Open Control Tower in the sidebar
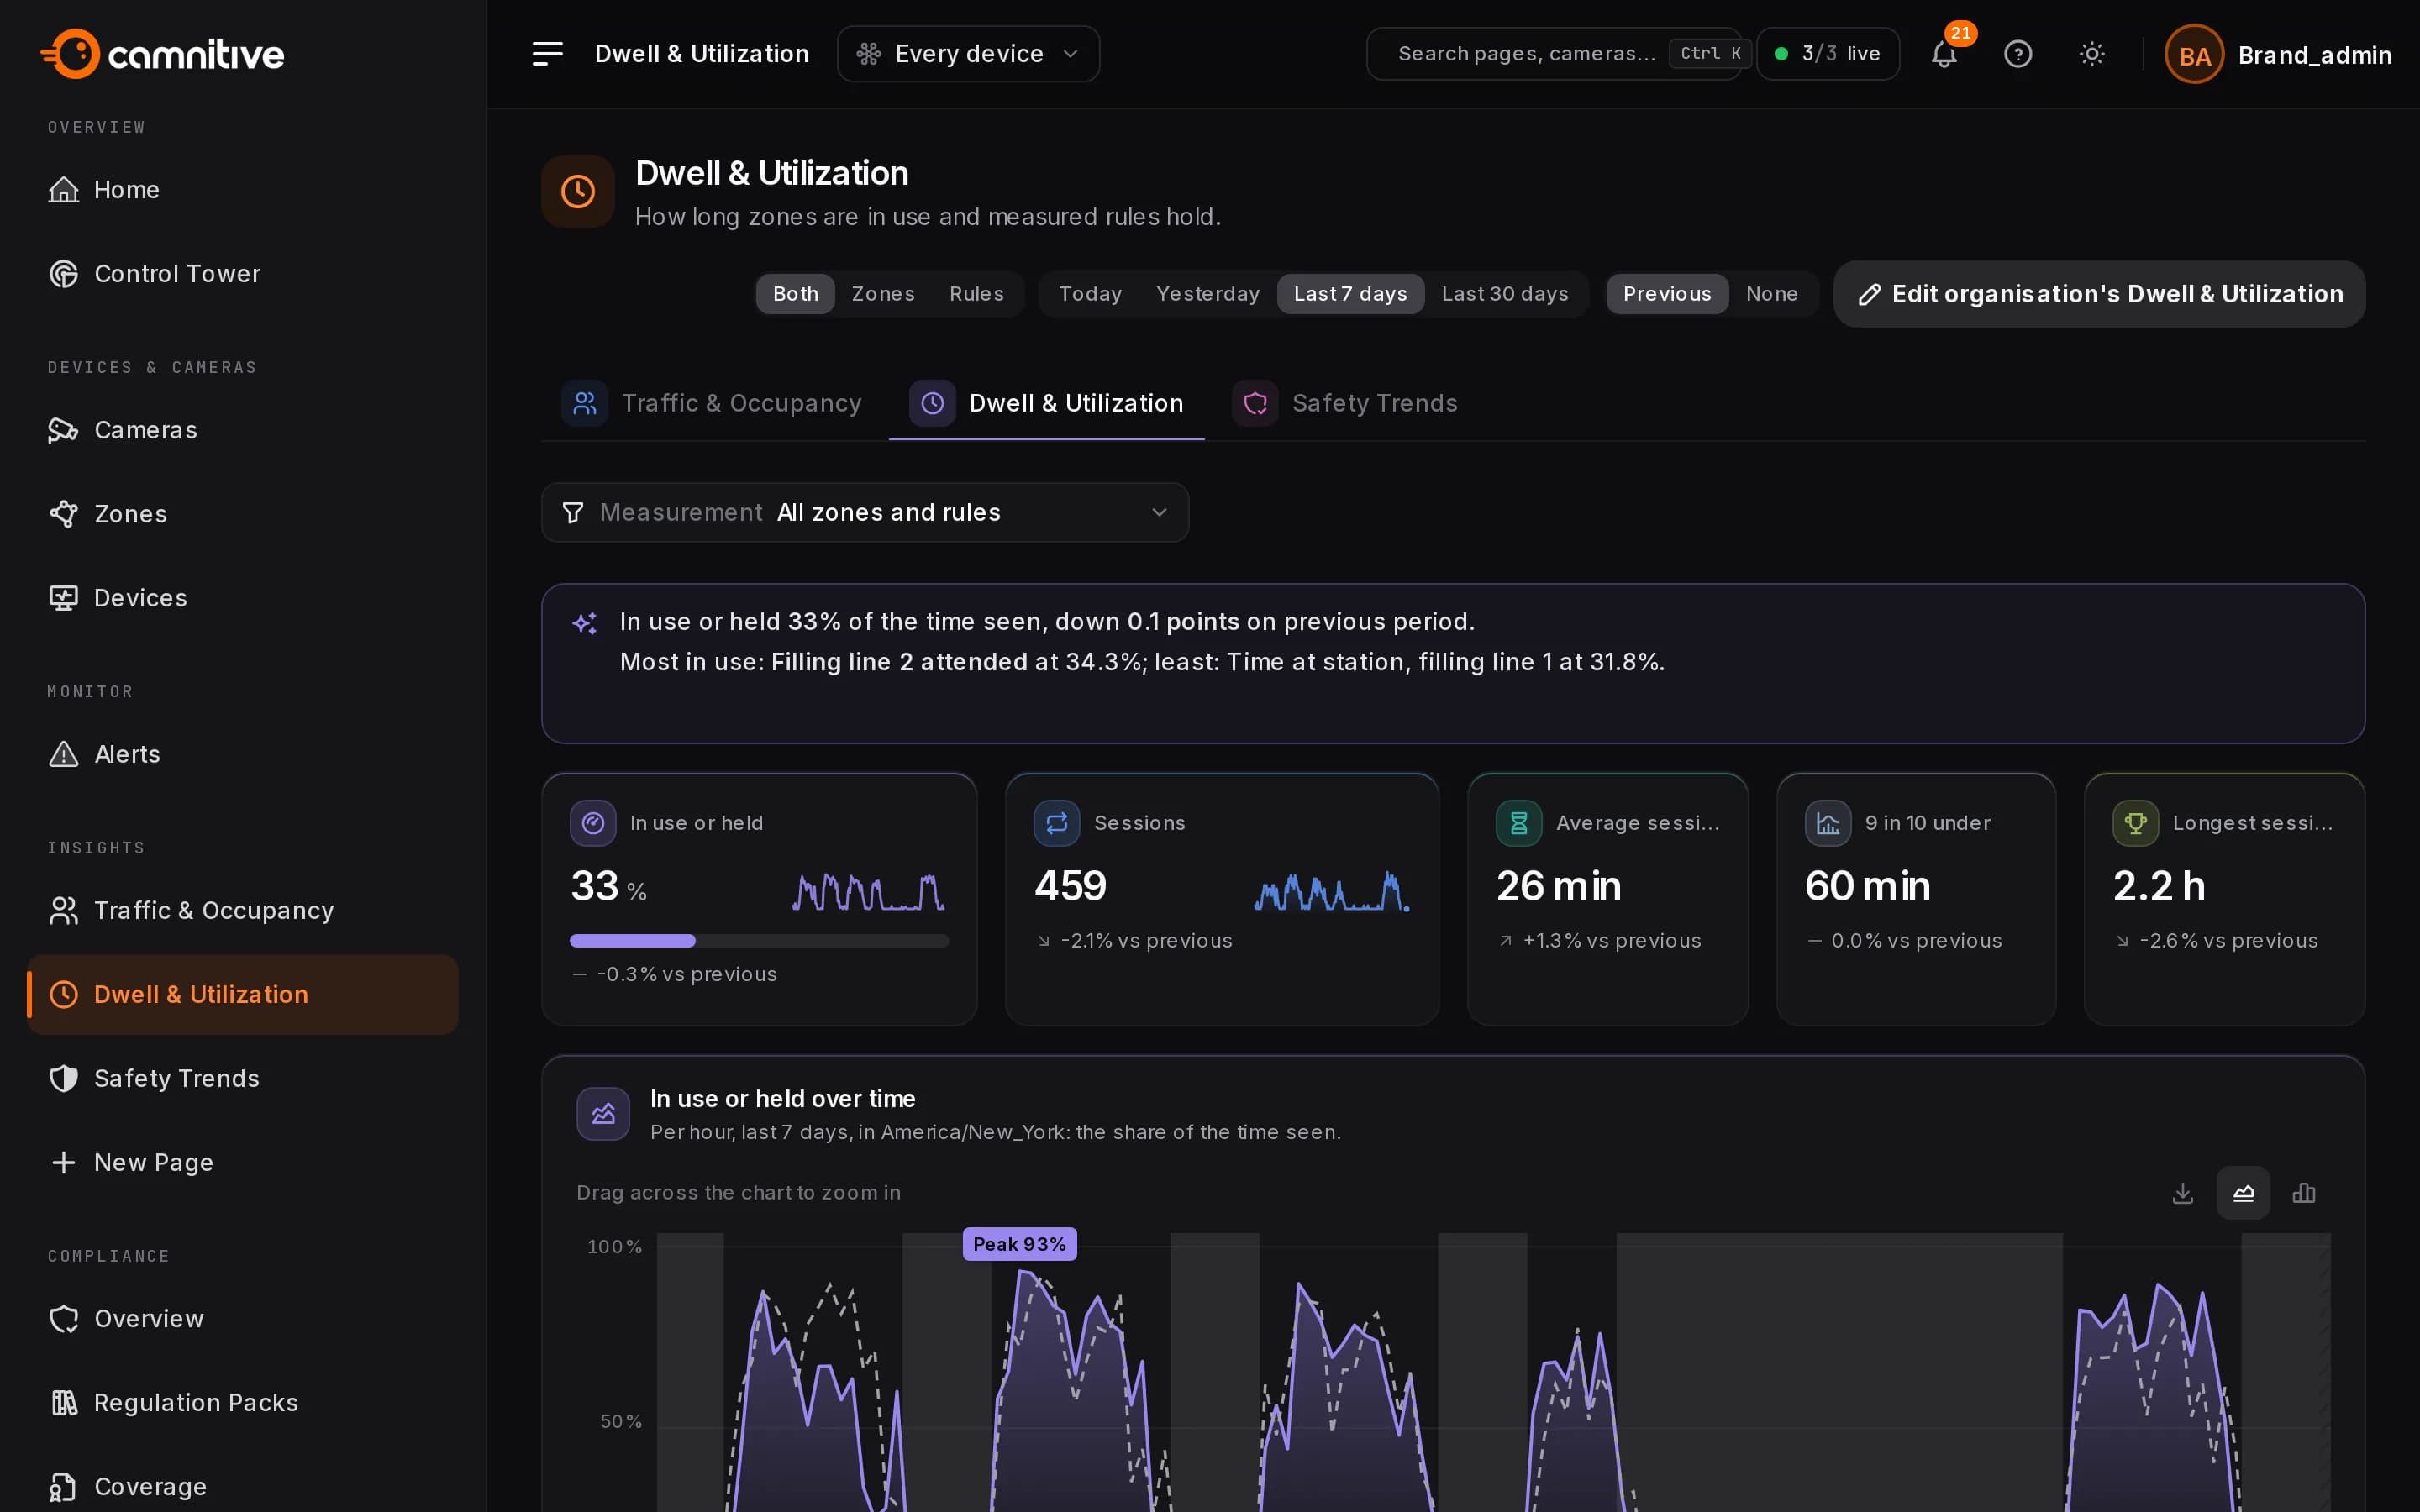 click(x=243, y=274)
